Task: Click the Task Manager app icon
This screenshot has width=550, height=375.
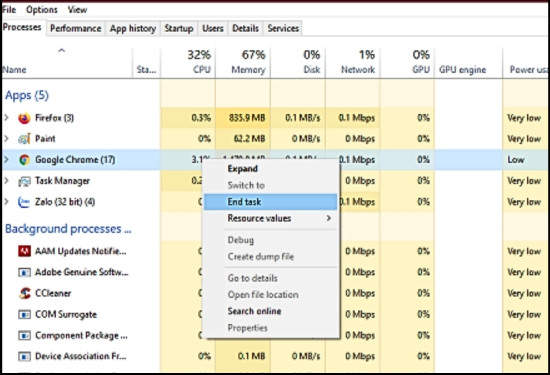Action: tap(24, 181)
